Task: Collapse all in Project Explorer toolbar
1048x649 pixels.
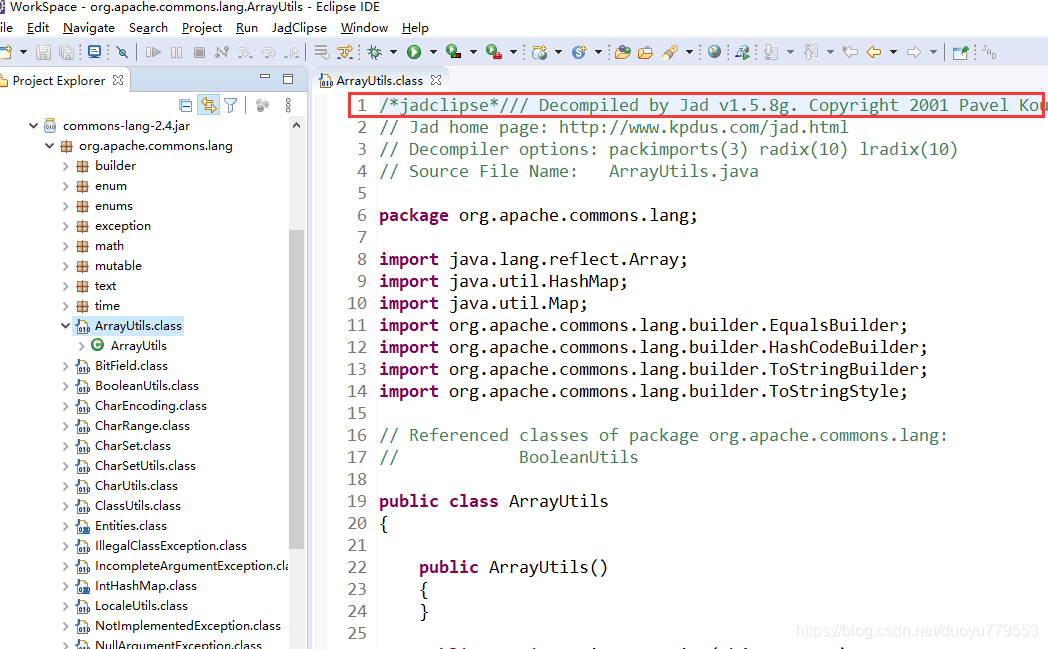Action: click(186, 105)
